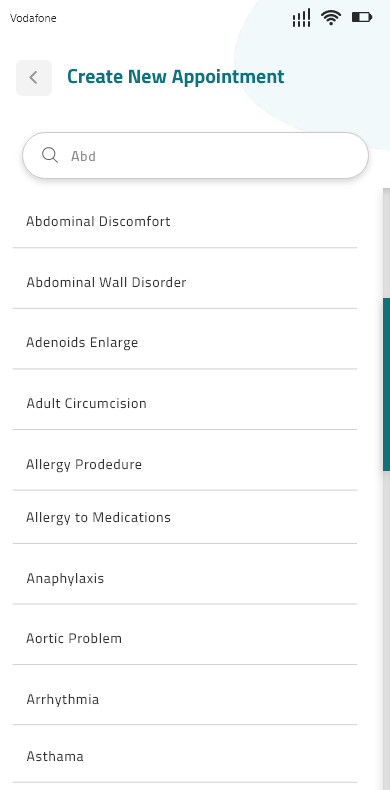Select Abdominal Discomfort from the list
Image resolution: width=390 pixels, height=790 pixels.
(185, 221)
